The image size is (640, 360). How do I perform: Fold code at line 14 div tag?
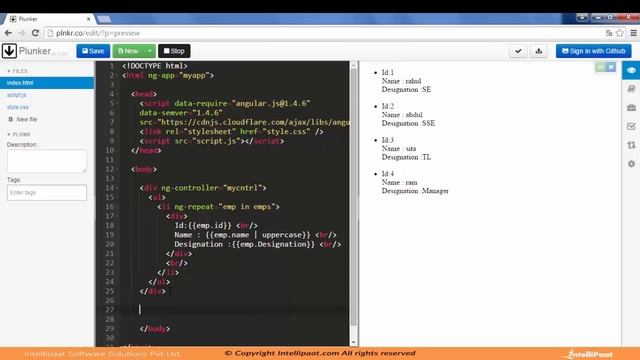pyautogui.click(x=118, y=188)
